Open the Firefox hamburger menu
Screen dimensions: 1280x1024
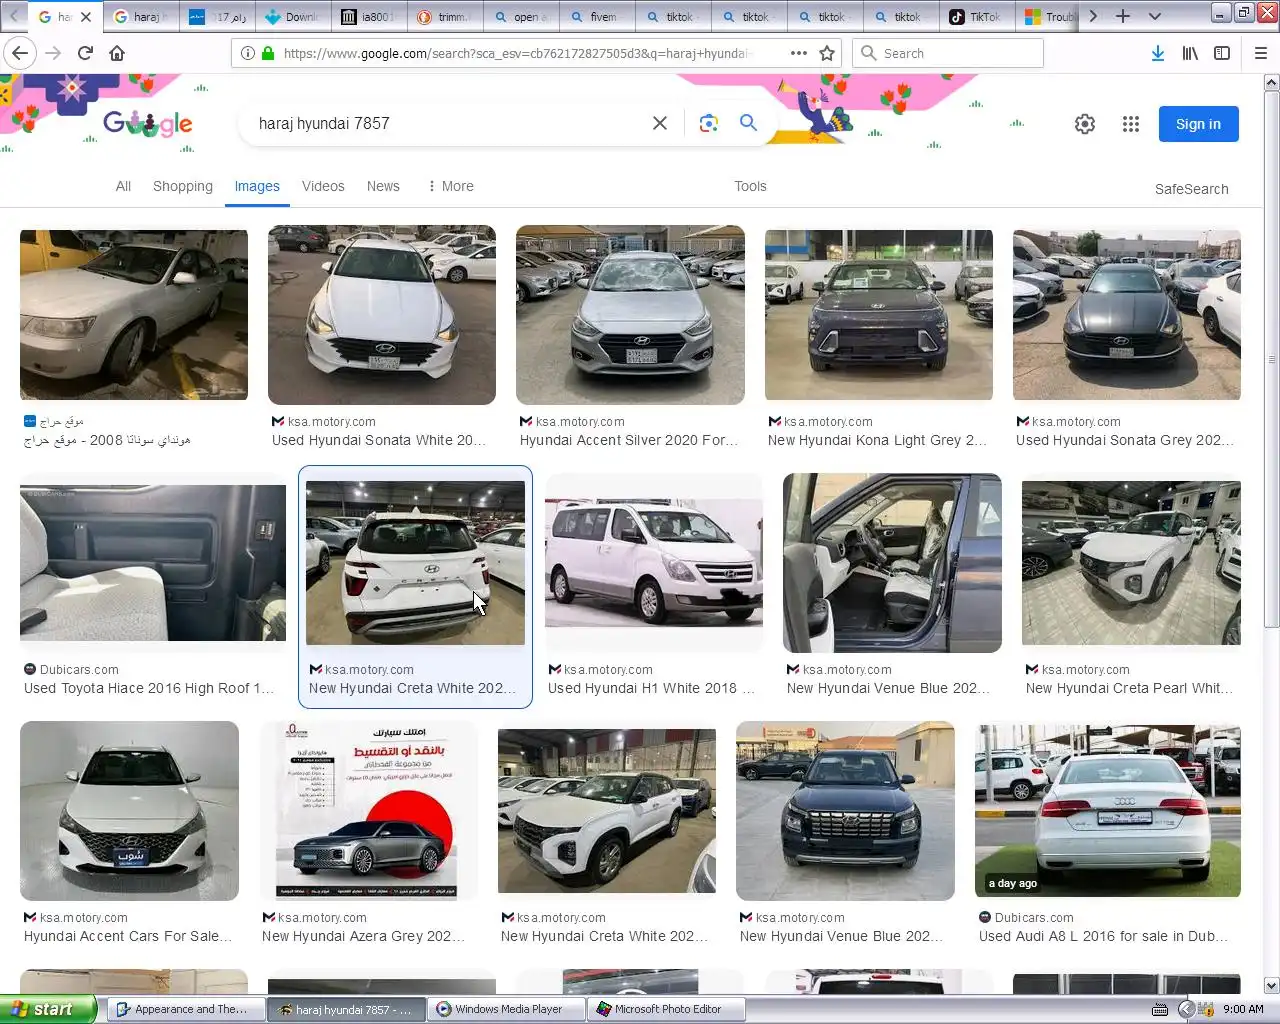[x=1261, y=53]
